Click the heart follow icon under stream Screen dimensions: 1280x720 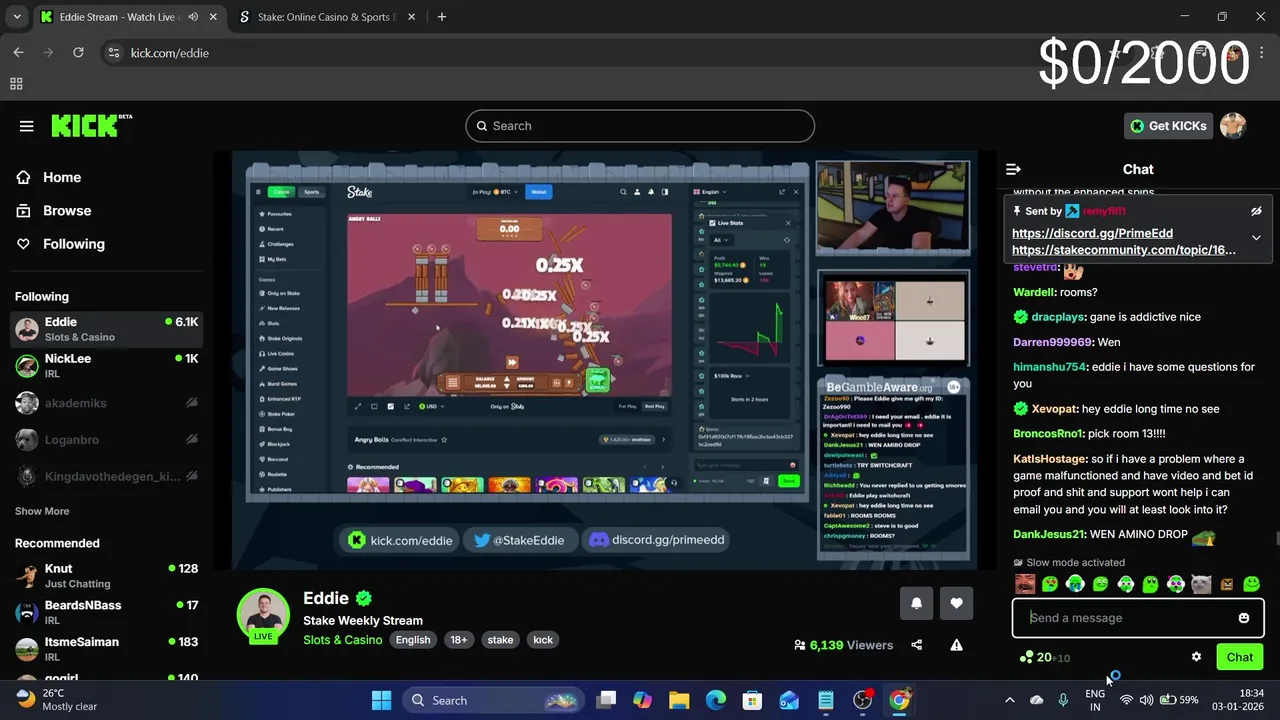(956, 603)
